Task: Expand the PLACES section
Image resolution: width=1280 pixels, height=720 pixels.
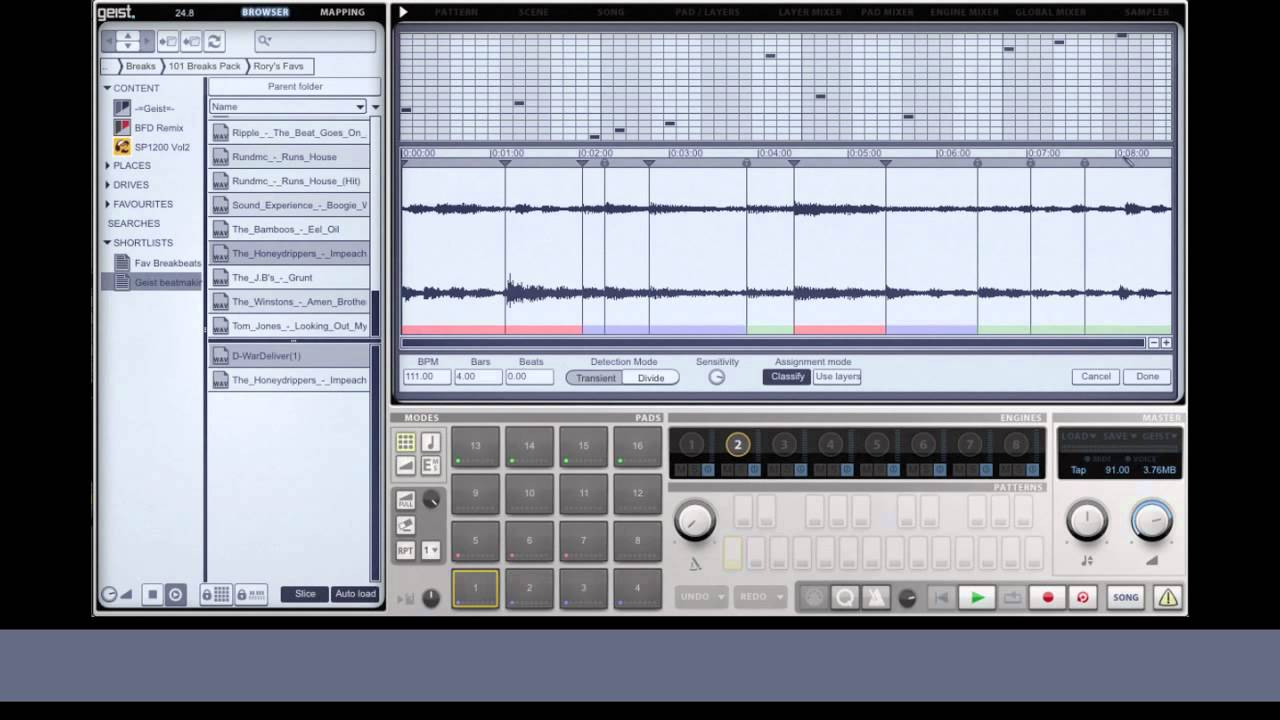Action: pos(107,166)
